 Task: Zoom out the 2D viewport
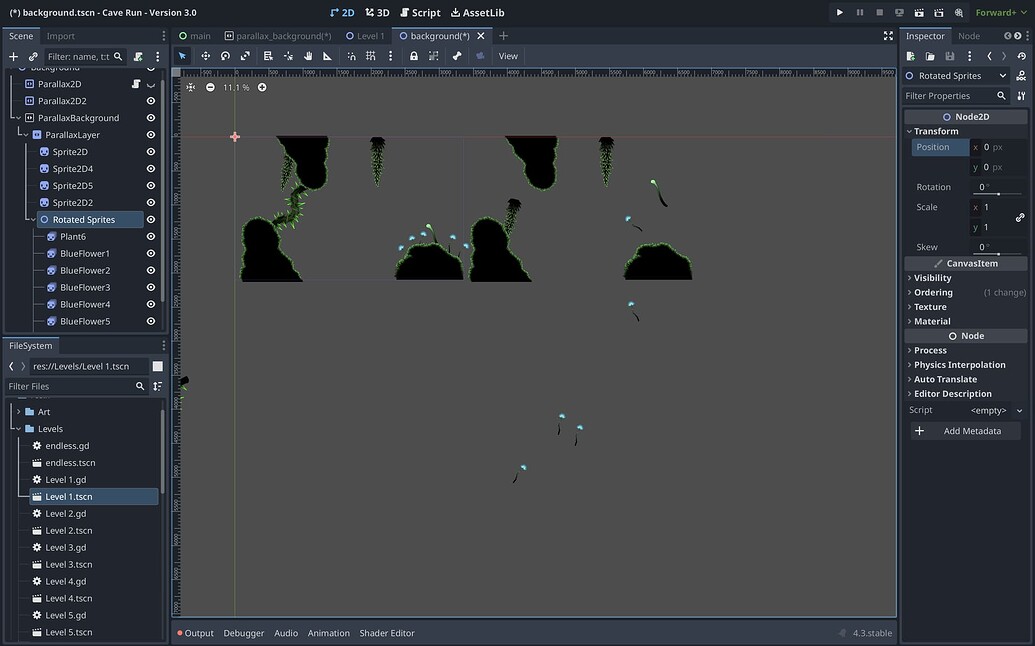(x=210, y=87)
